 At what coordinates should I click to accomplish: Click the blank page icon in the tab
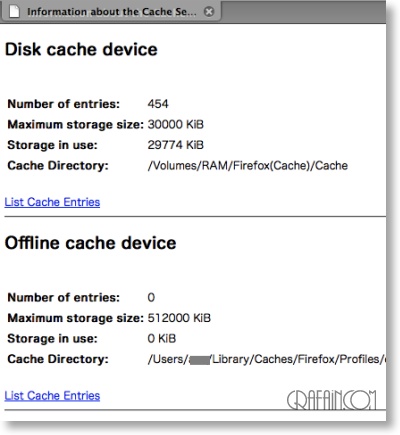pos(14,11)
